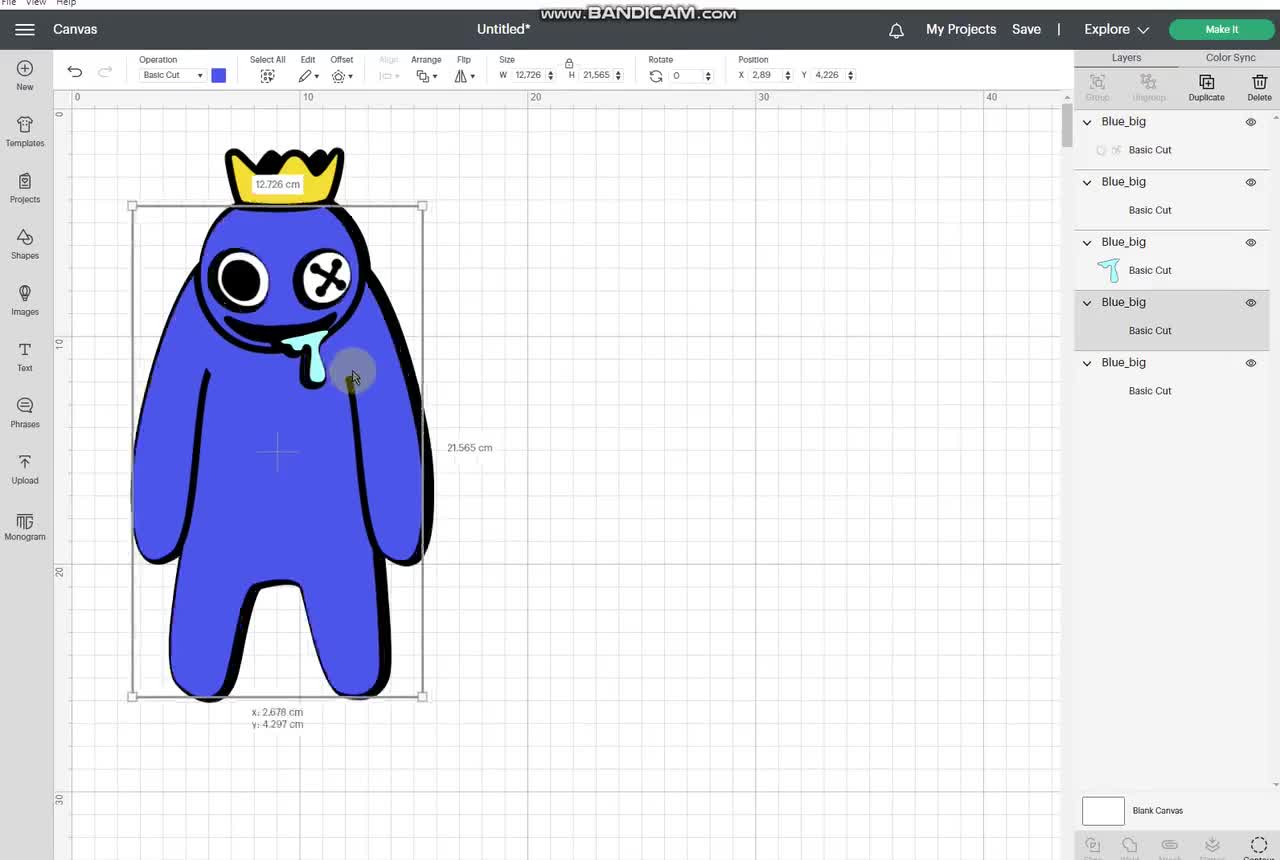Hide the second Blue_big layer
Screen dimensions: 1280x860
tap(1251, 182)
